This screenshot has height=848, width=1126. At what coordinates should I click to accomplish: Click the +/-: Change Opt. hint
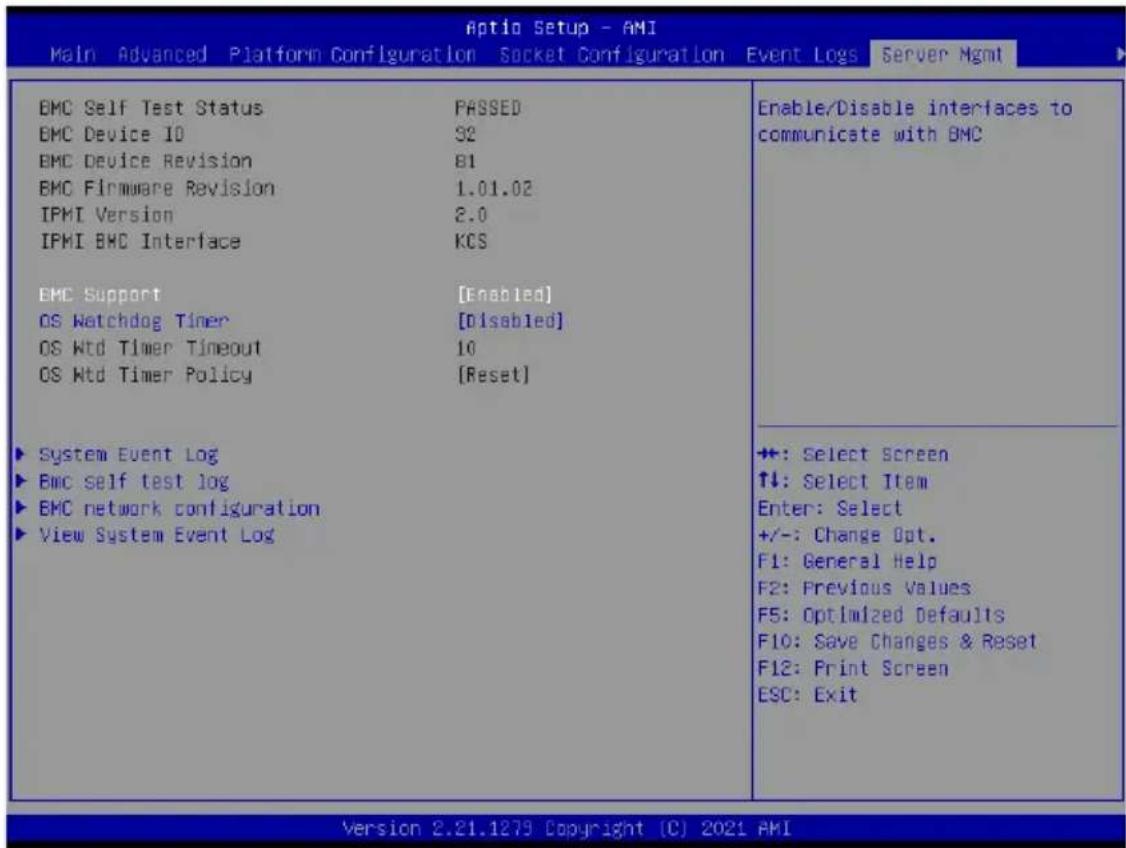pyautogui.click(x=847, y=536)
